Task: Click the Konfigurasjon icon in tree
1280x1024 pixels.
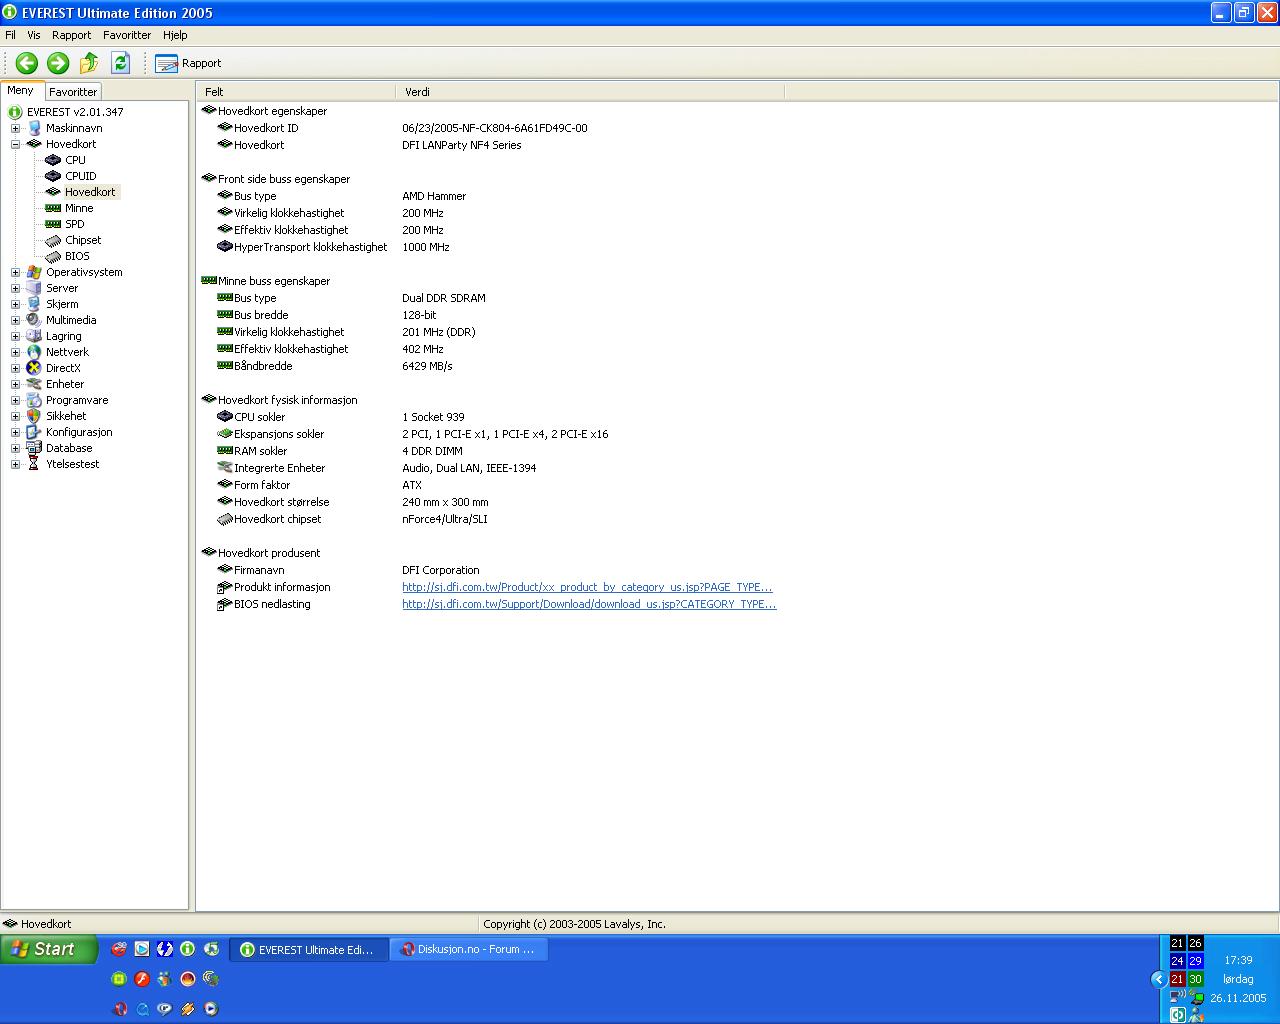Action: click(x=34, y=432)
